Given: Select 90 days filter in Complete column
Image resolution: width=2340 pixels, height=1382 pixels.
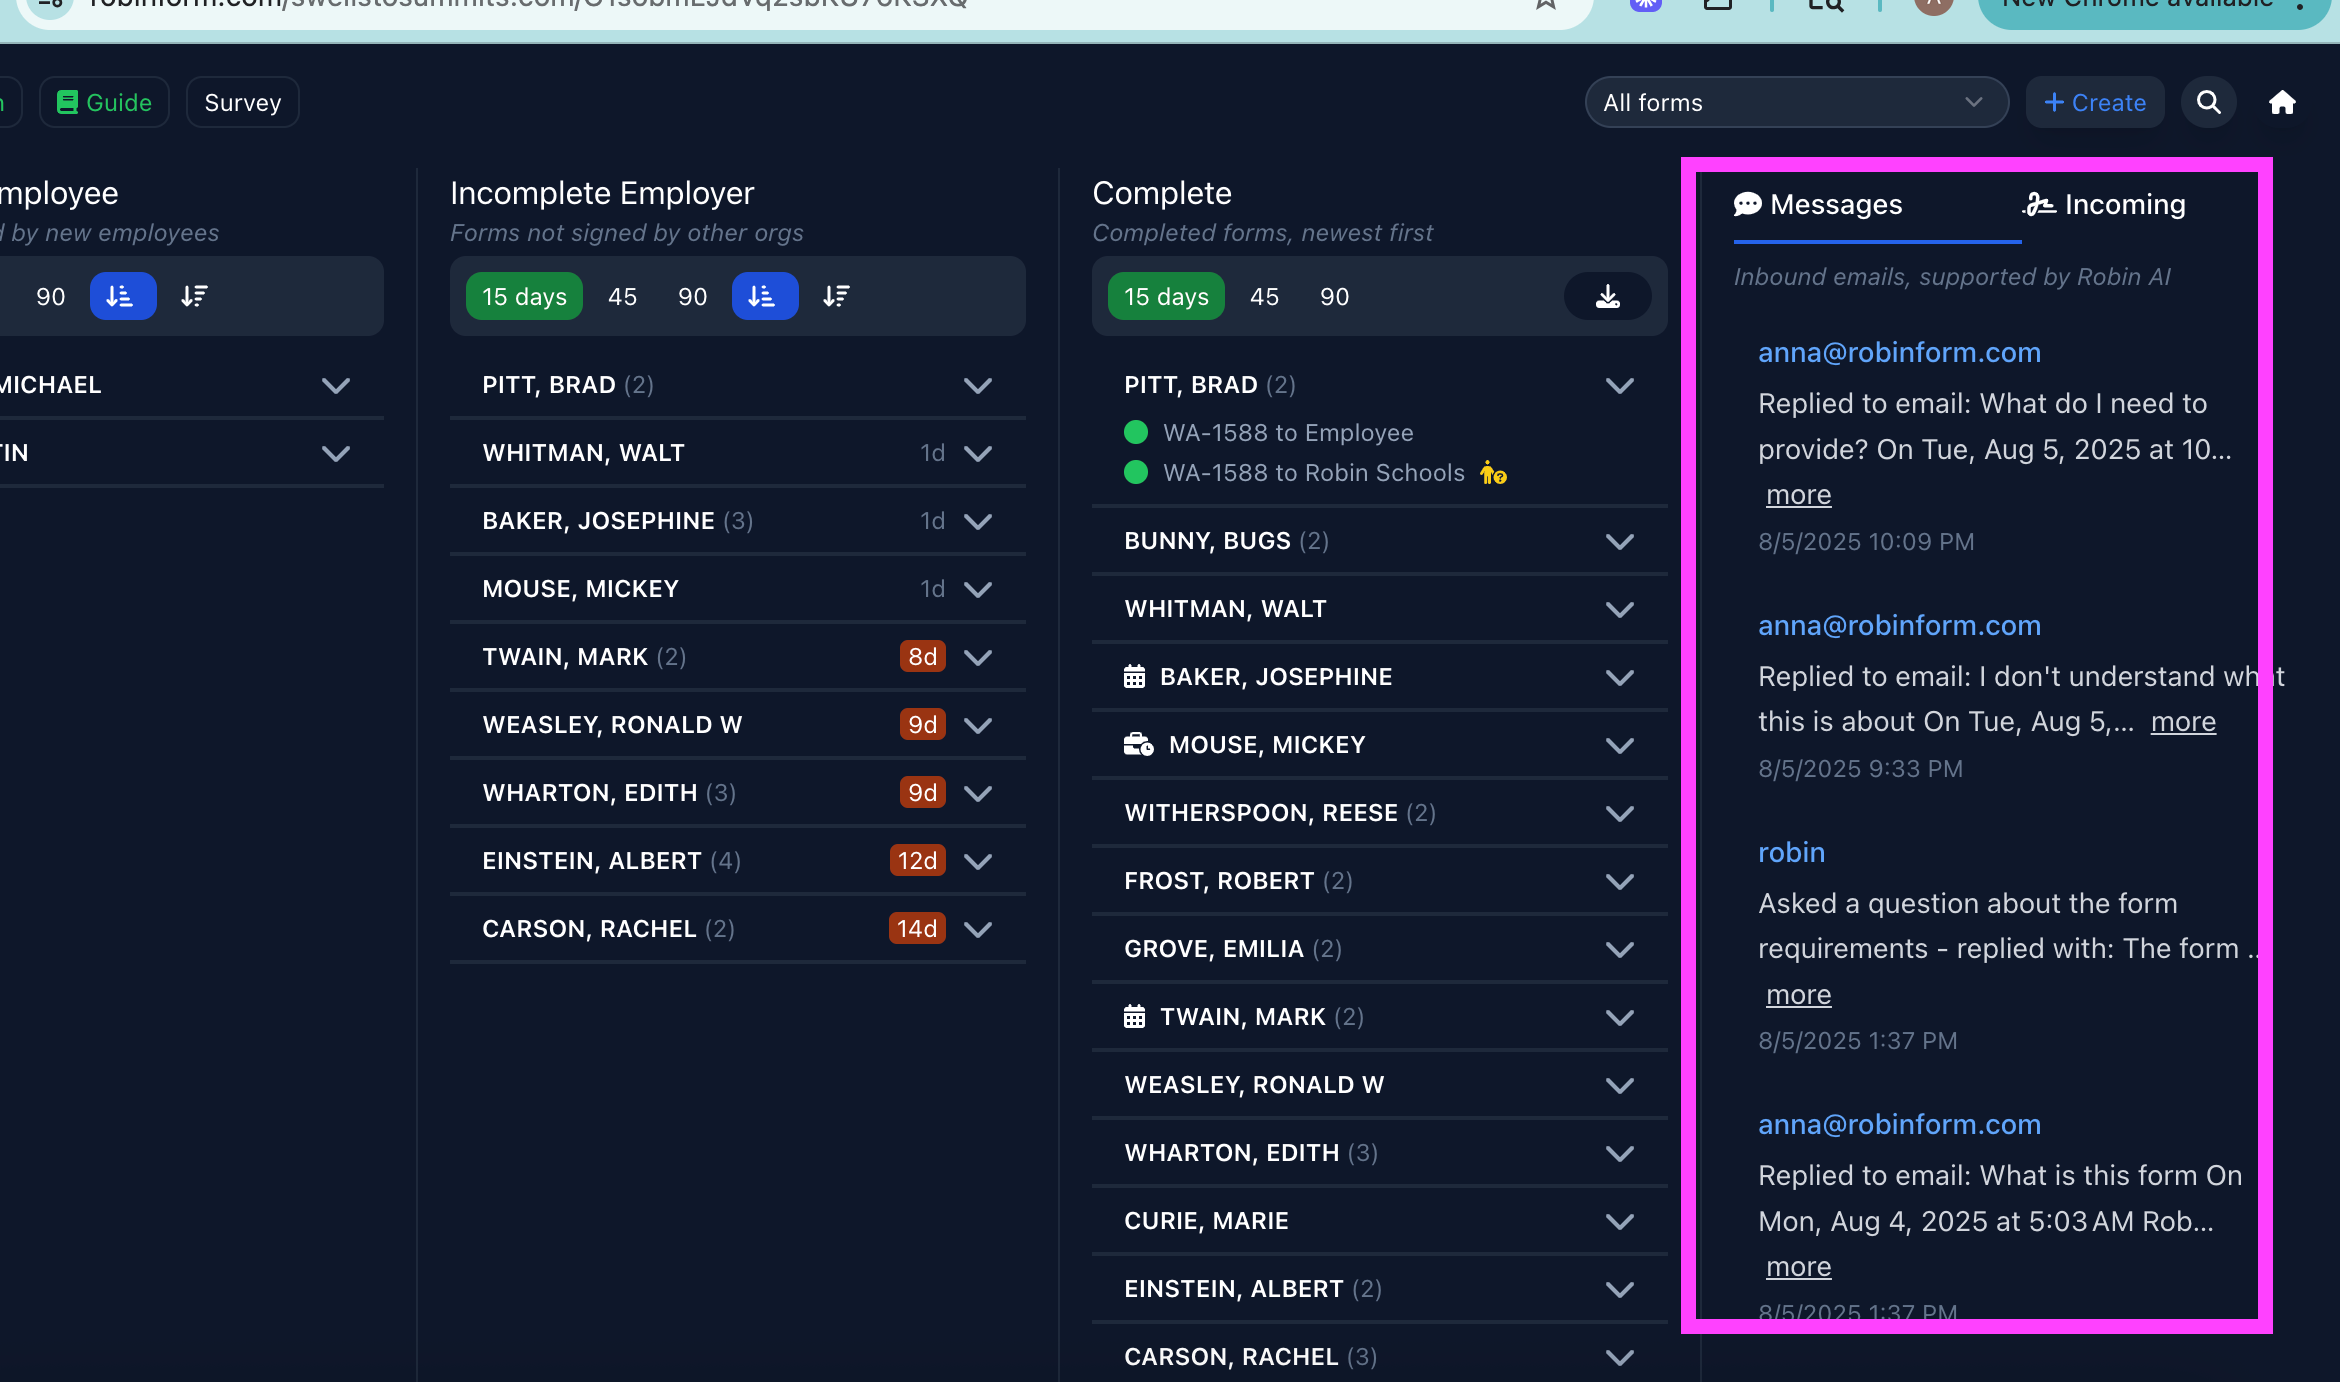Looking at the screenshot, I should coord(1334,296).
